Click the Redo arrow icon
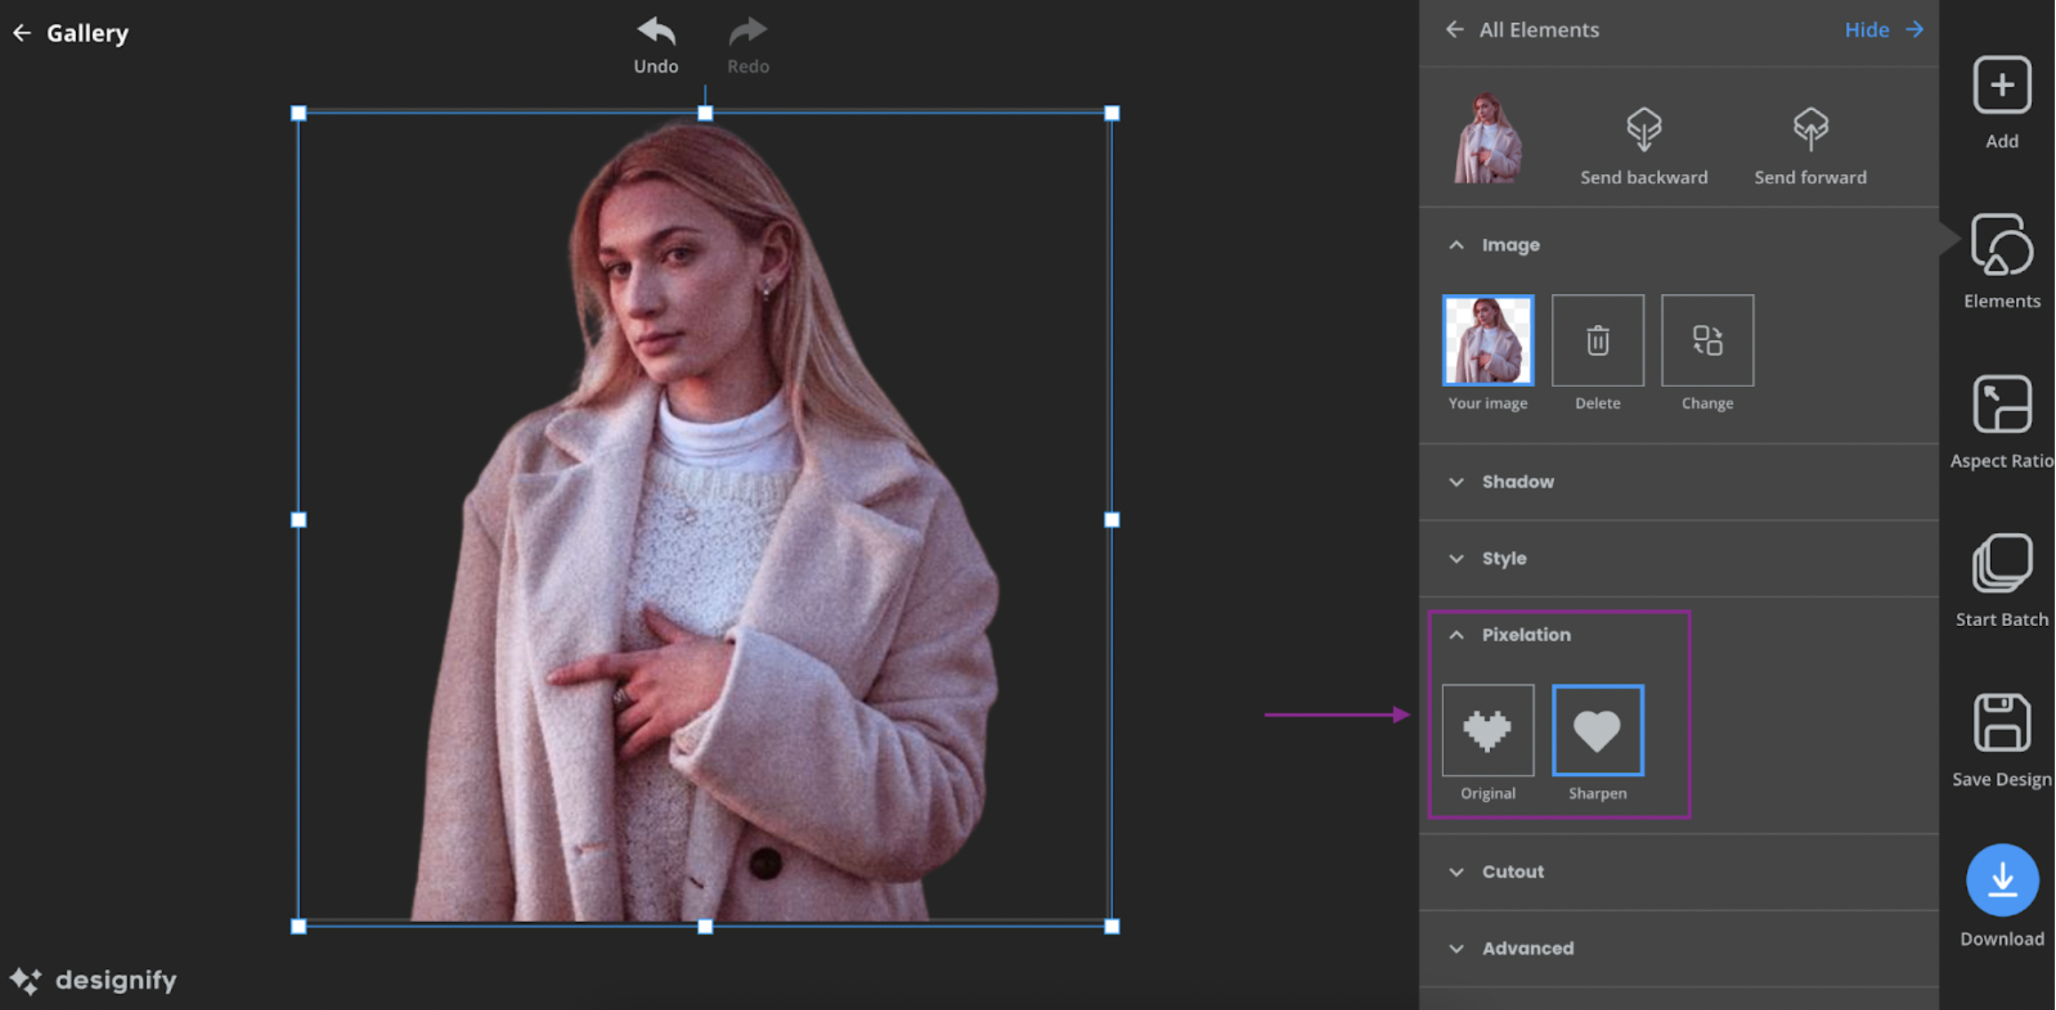Image resolution: width=2056 pixels, height=1010 pixels. click(x=748, y=31)
